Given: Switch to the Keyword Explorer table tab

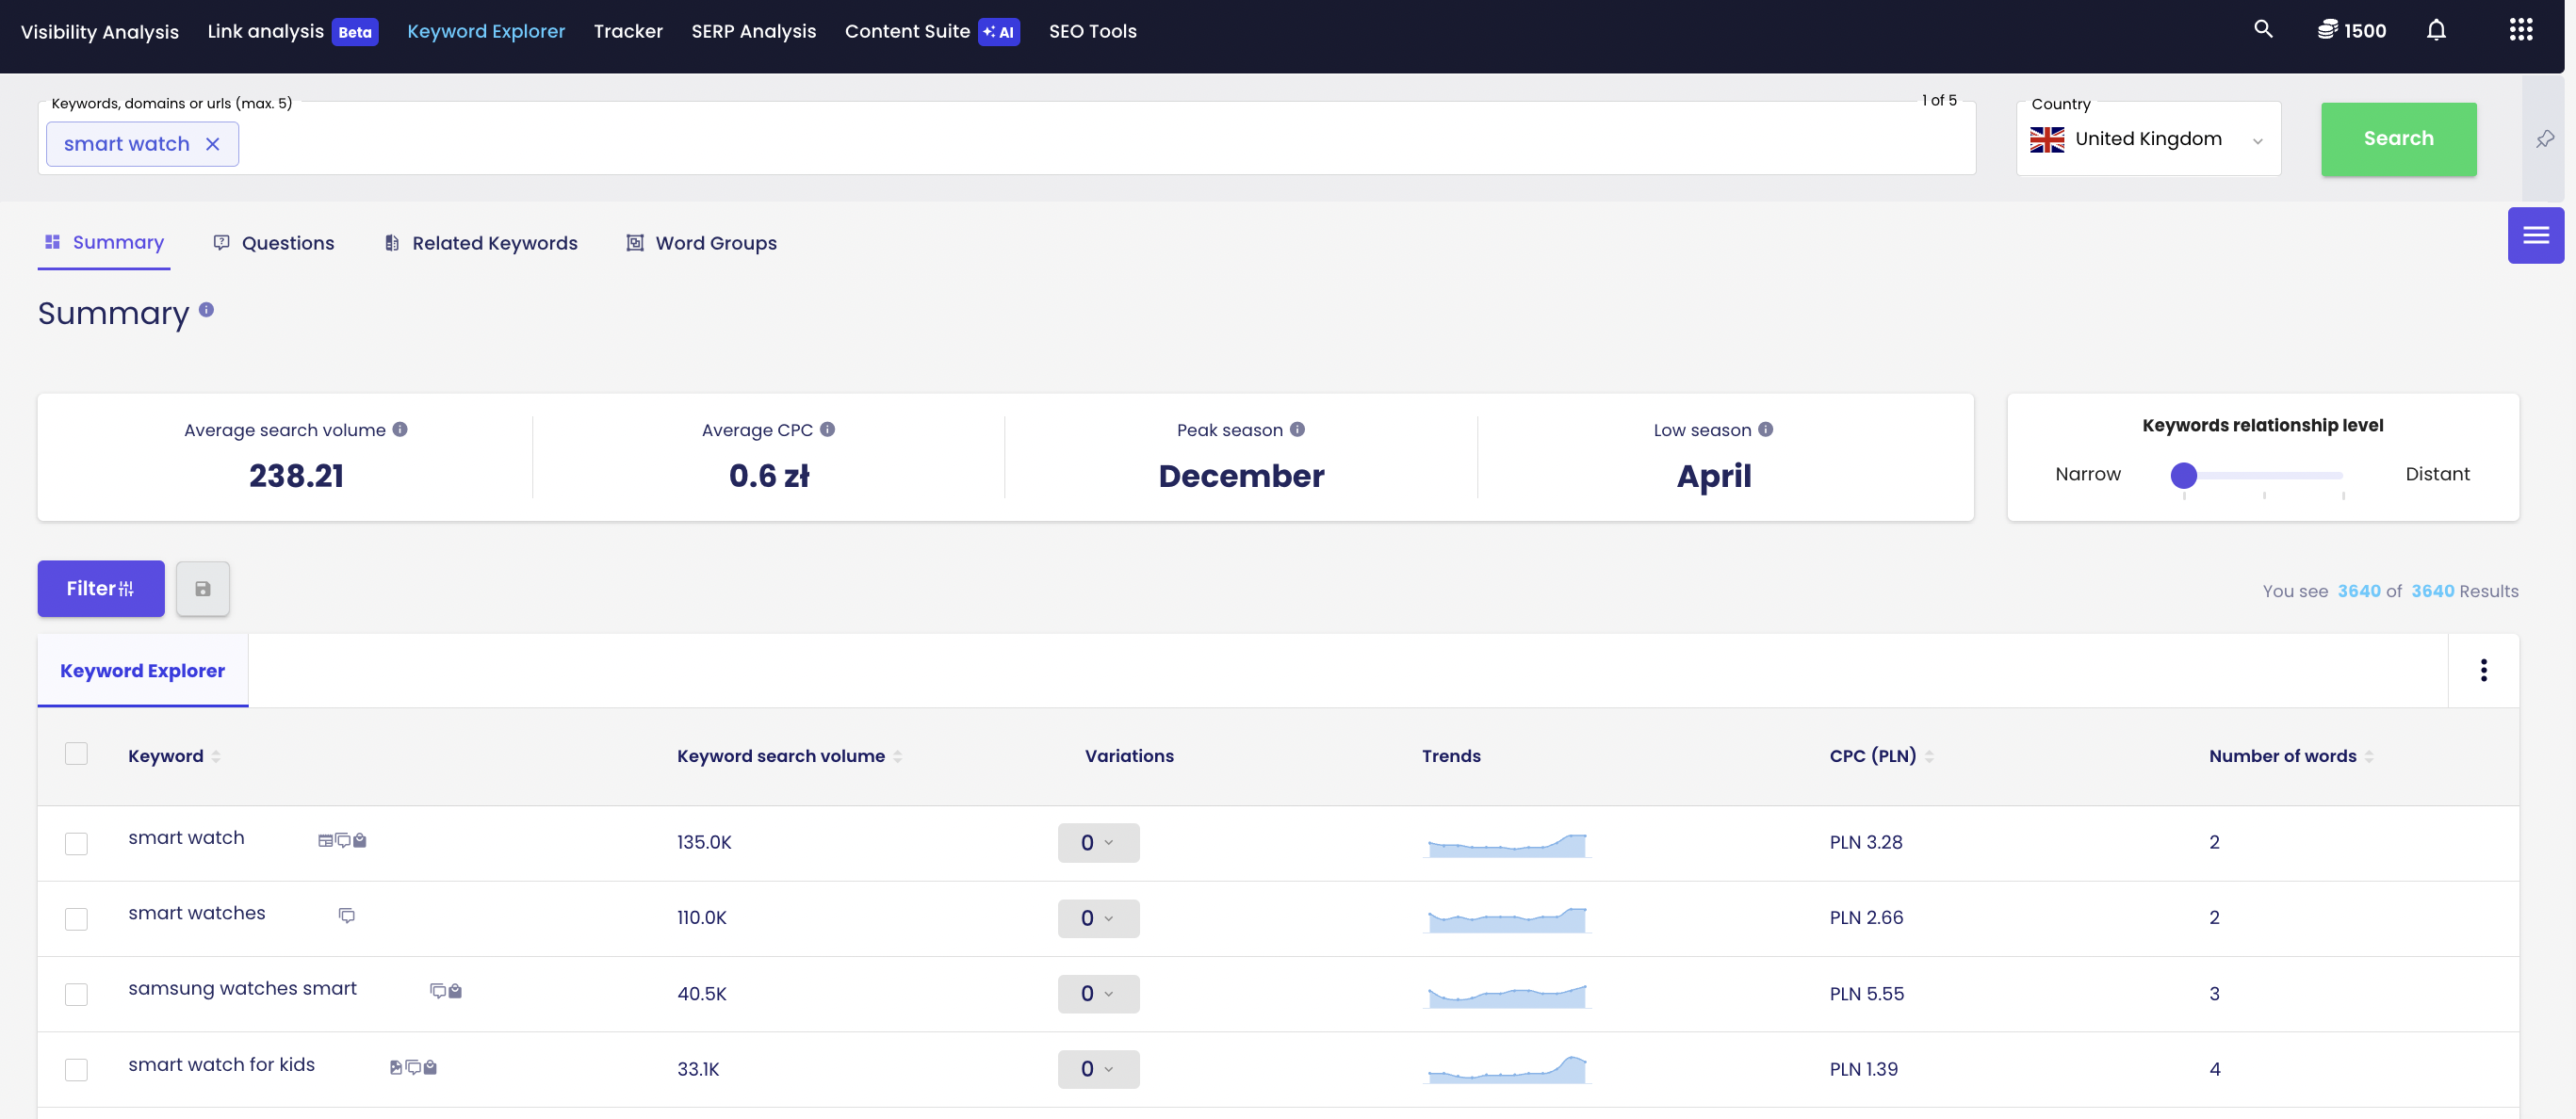Looking at the screenshot, I should pos(143,670).
